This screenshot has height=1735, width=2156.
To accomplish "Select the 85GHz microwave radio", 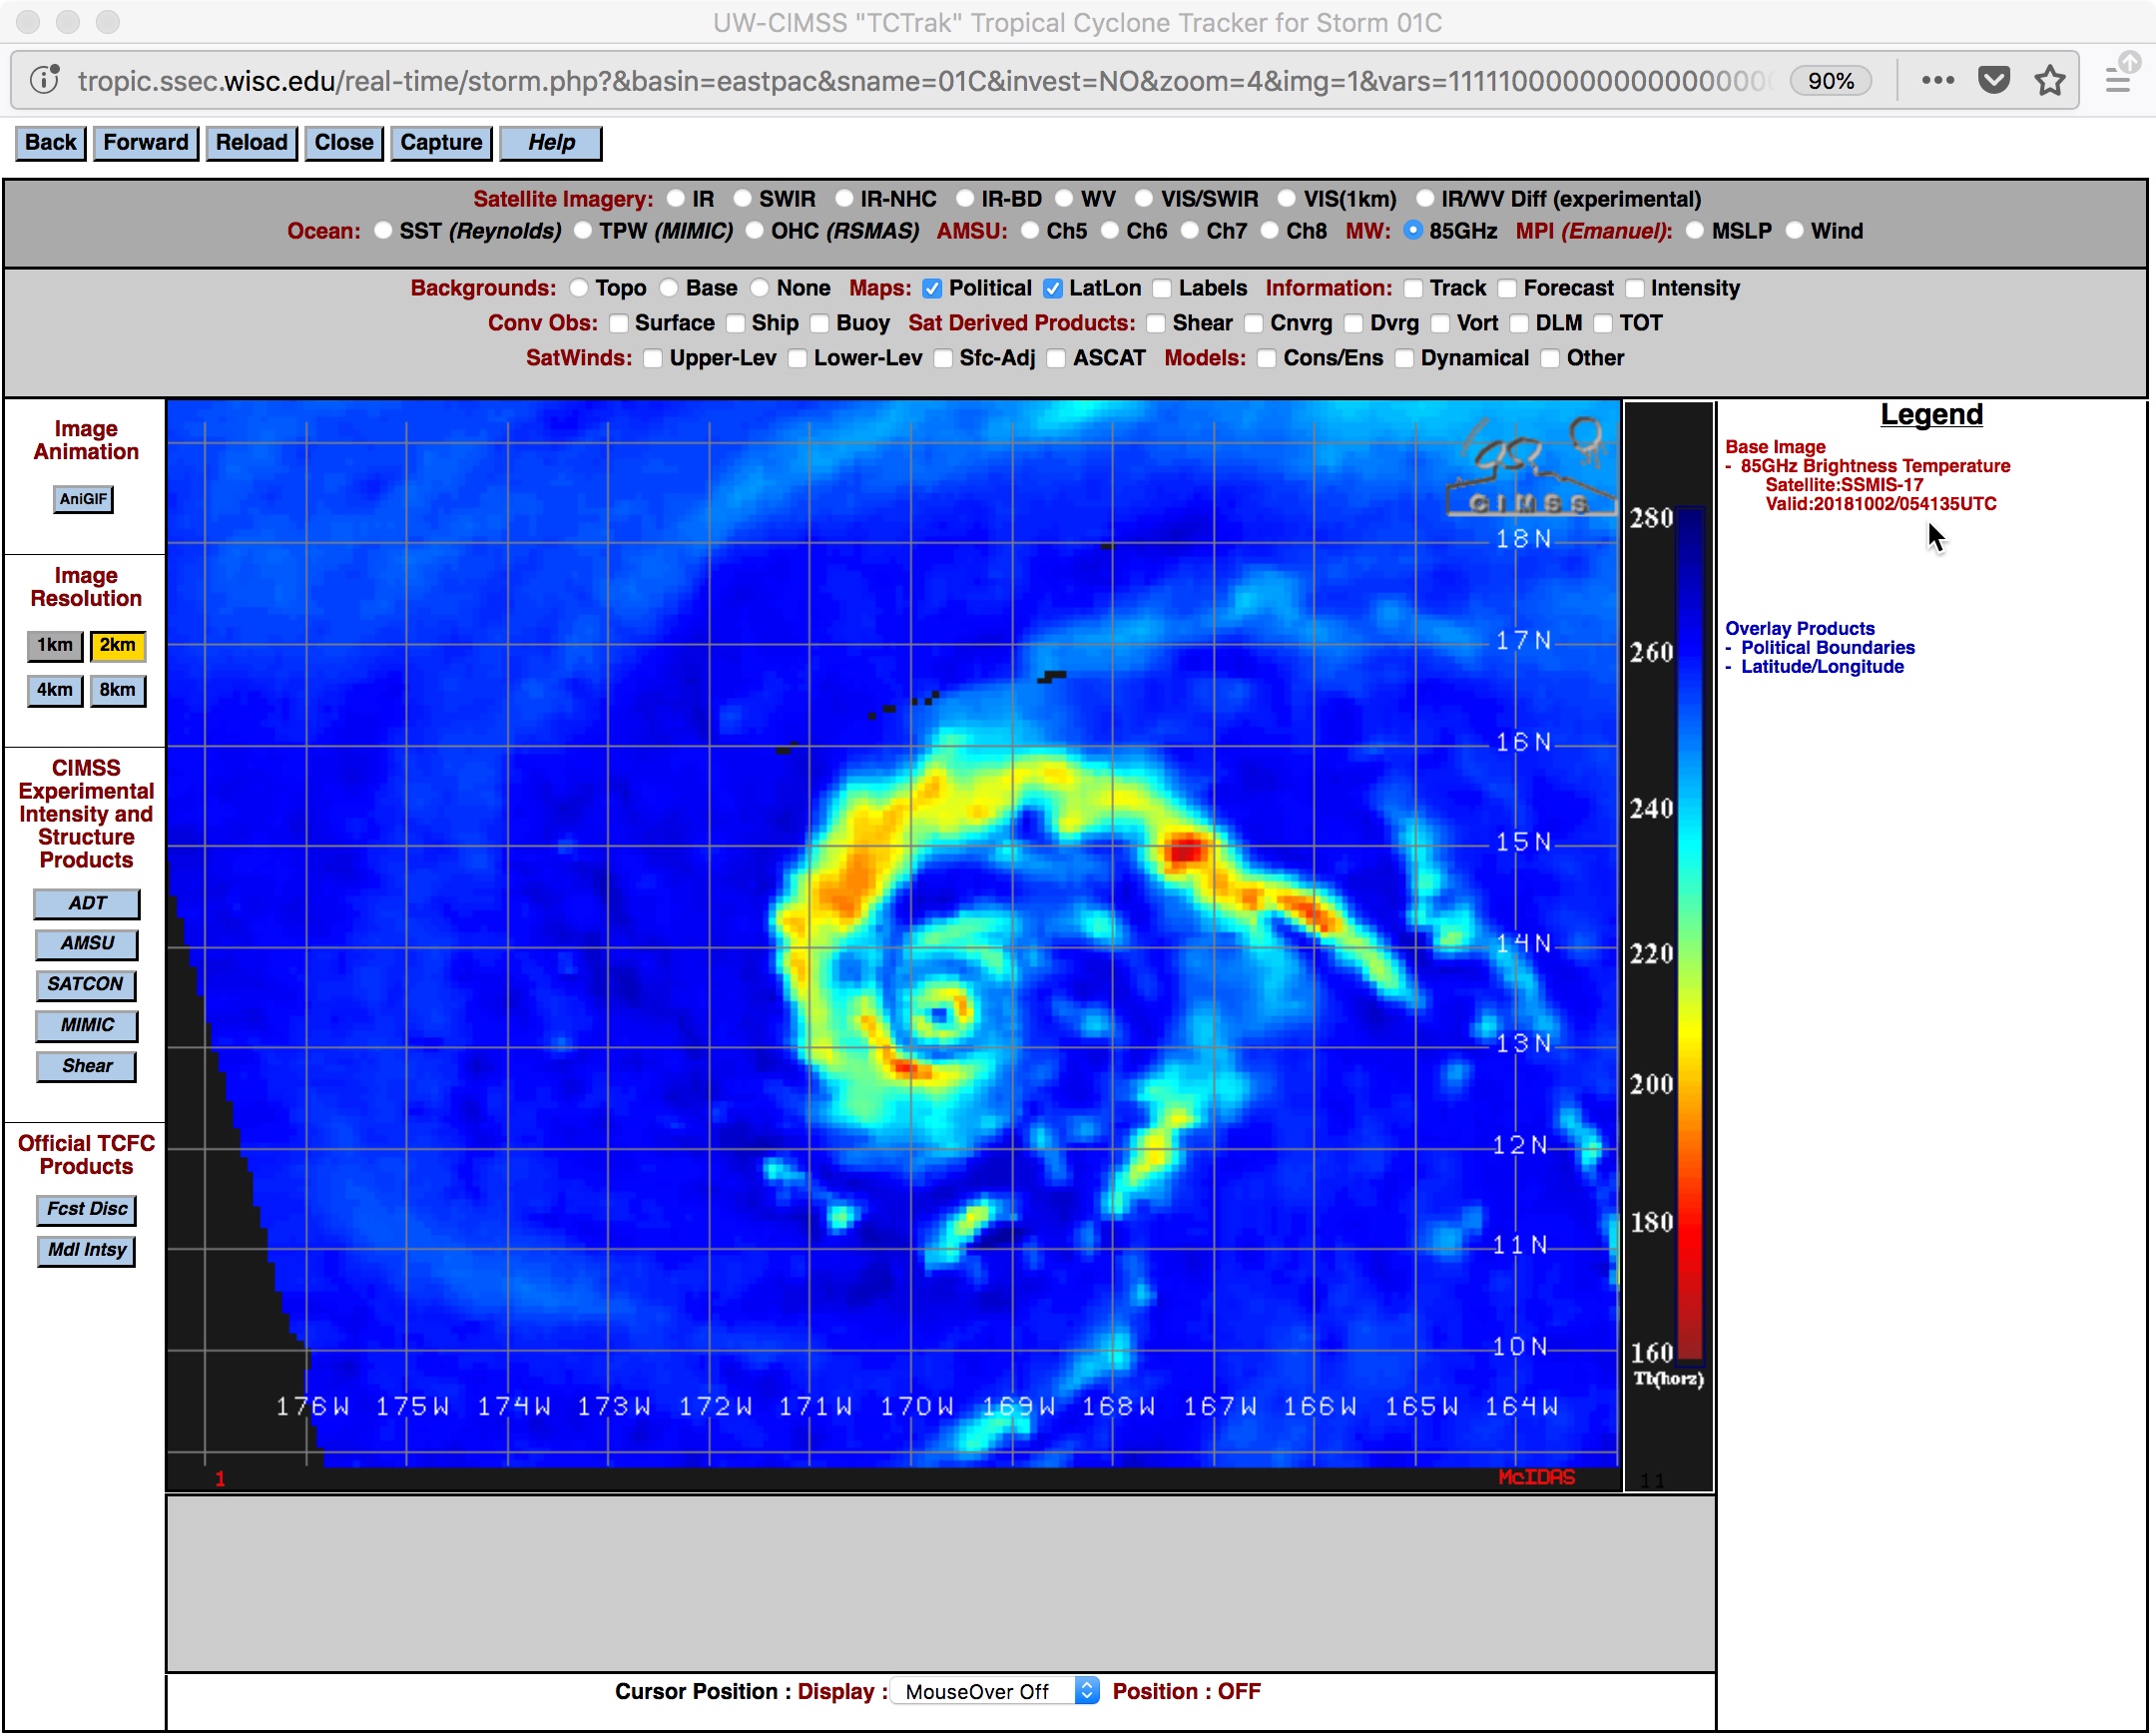I will point(1413,231).
